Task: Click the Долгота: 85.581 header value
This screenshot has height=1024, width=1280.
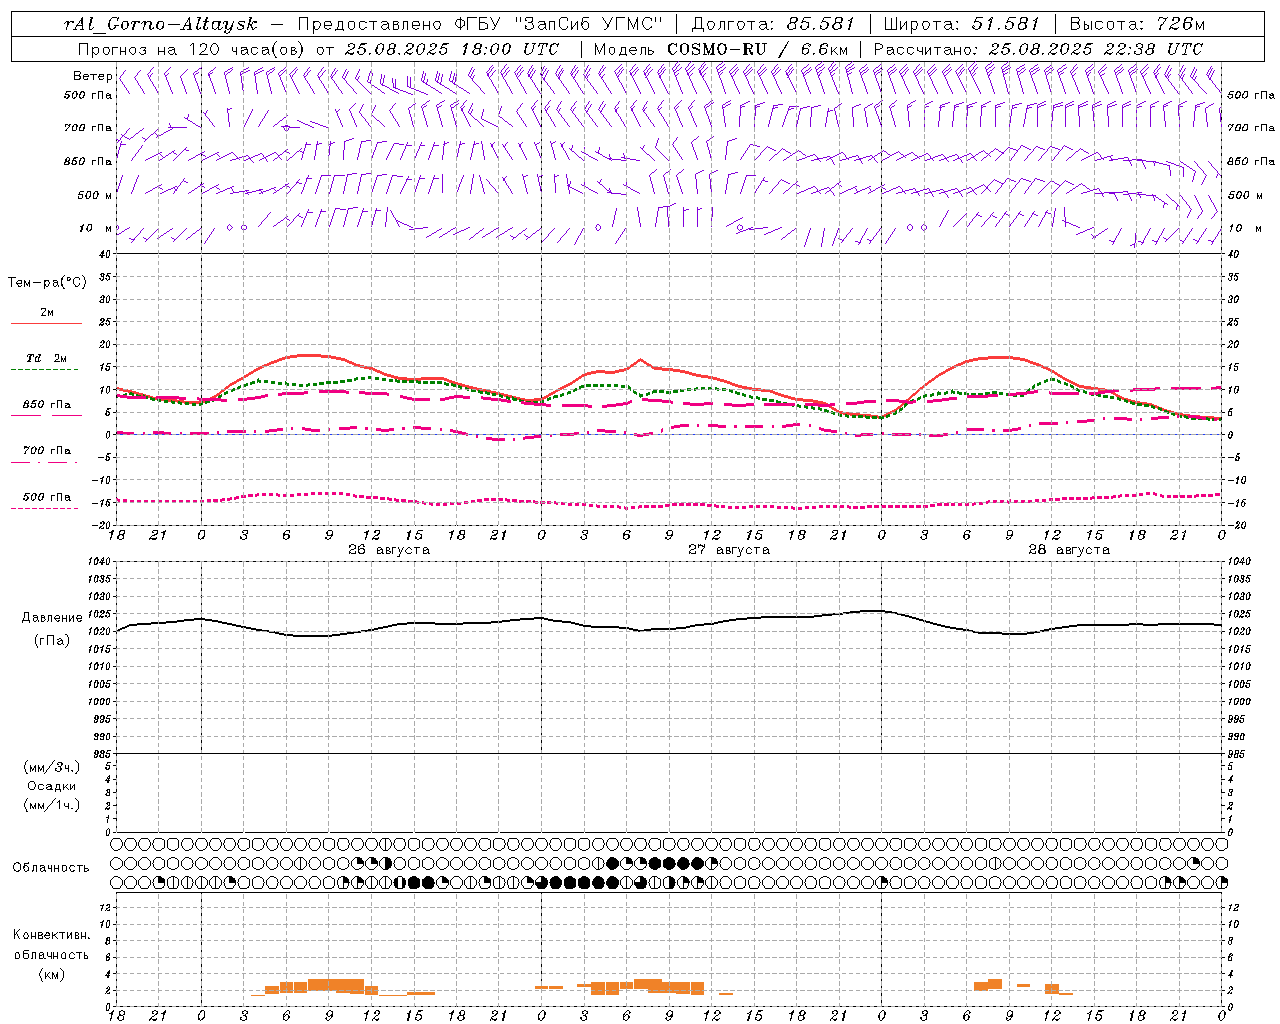Action: pos(773,23)
